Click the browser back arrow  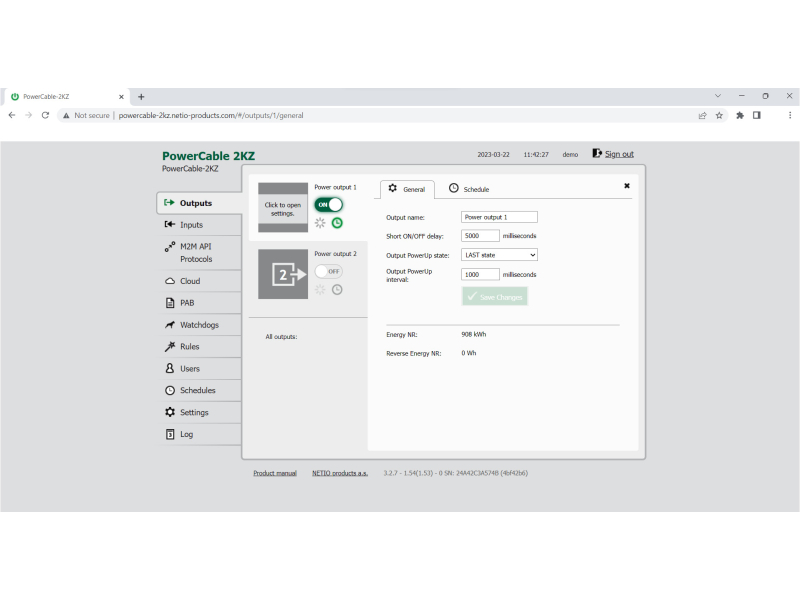pyautogui.click(x=12, y=115)
